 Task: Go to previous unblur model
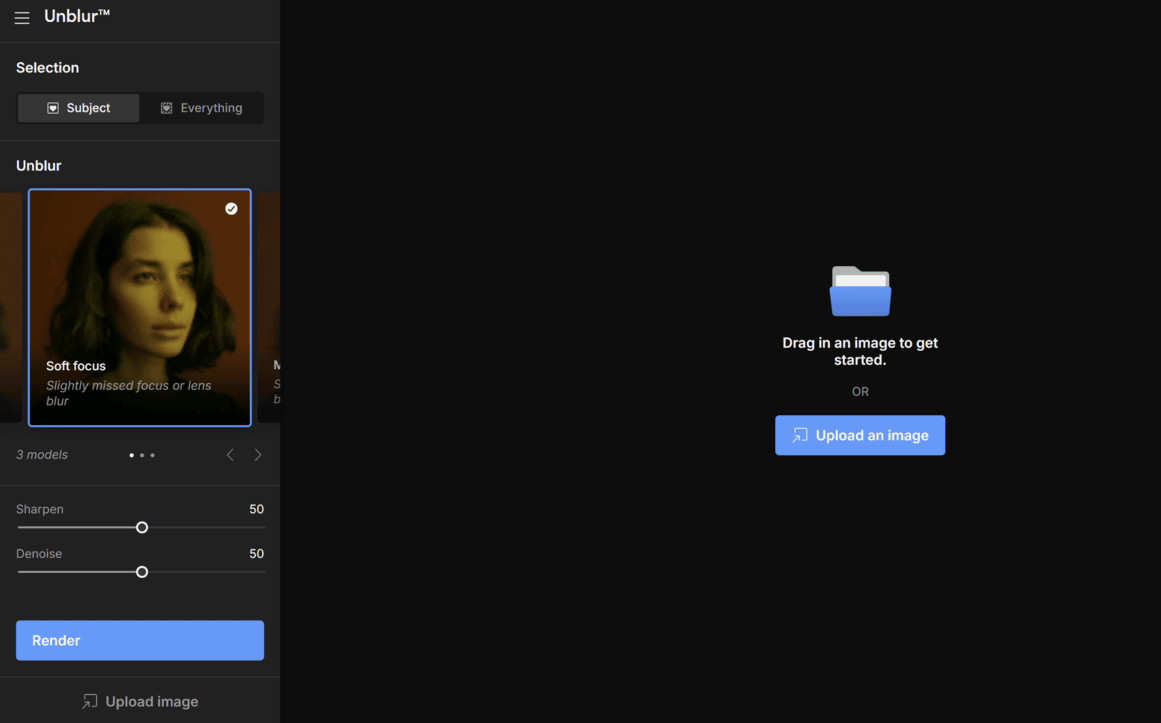tap(230, 455)
